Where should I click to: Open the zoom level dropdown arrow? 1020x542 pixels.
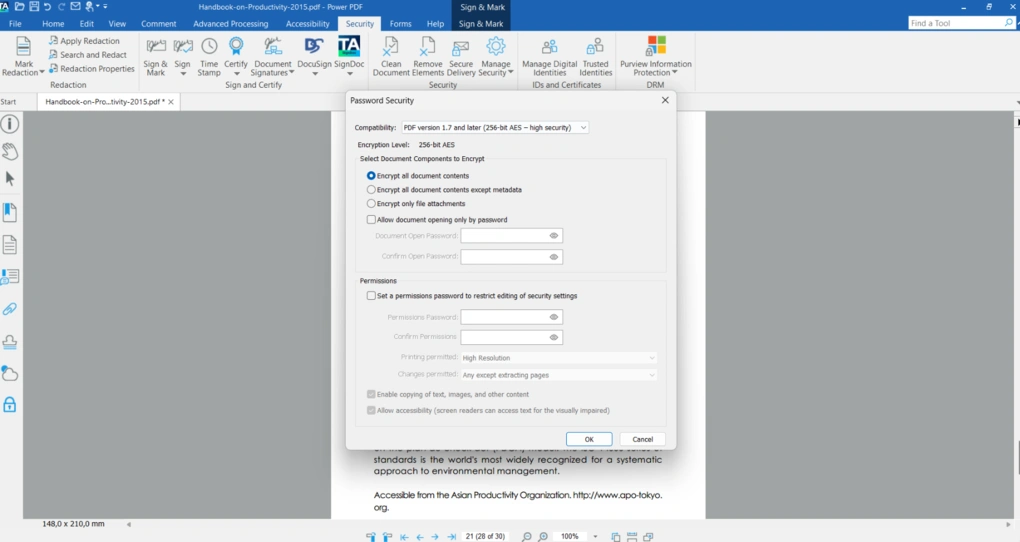click(x=595, y=537)
